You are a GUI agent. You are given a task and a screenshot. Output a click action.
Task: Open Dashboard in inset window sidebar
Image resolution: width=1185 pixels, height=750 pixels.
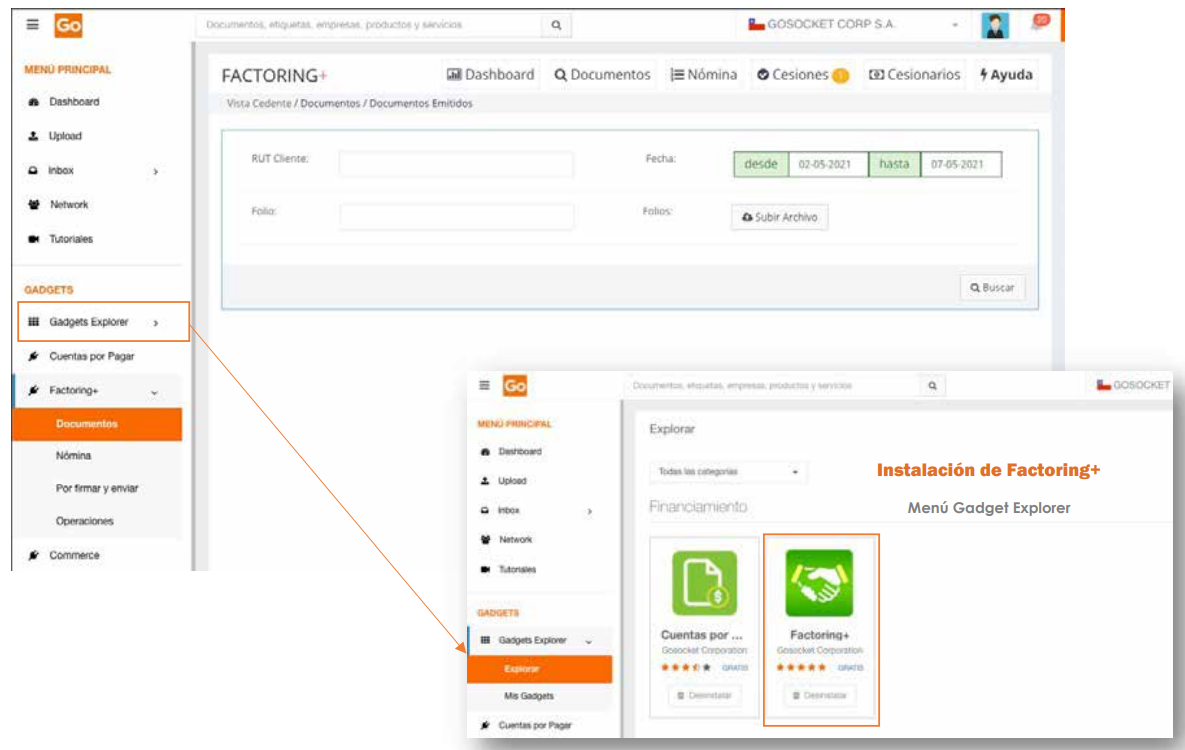520,451
